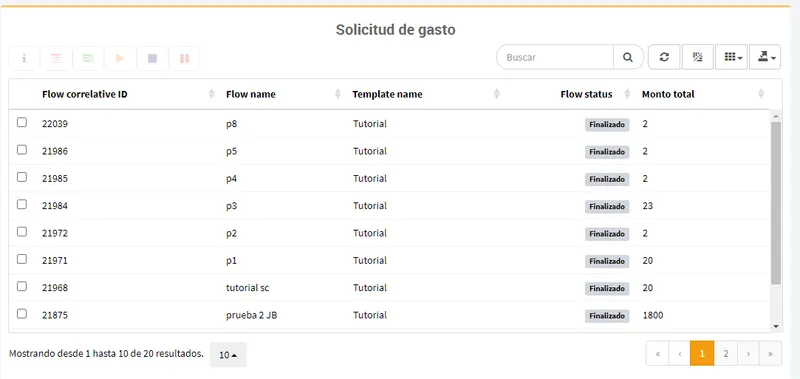Check the box for row 21984
800x379 pixels.
(x=22, y=204)
